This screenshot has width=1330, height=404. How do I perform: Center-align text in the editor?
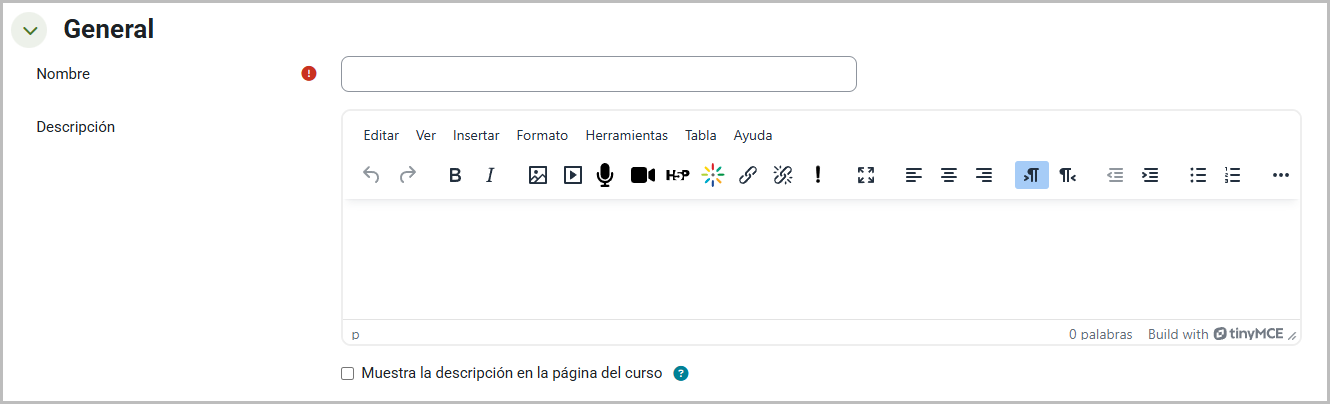coord(949,176)
